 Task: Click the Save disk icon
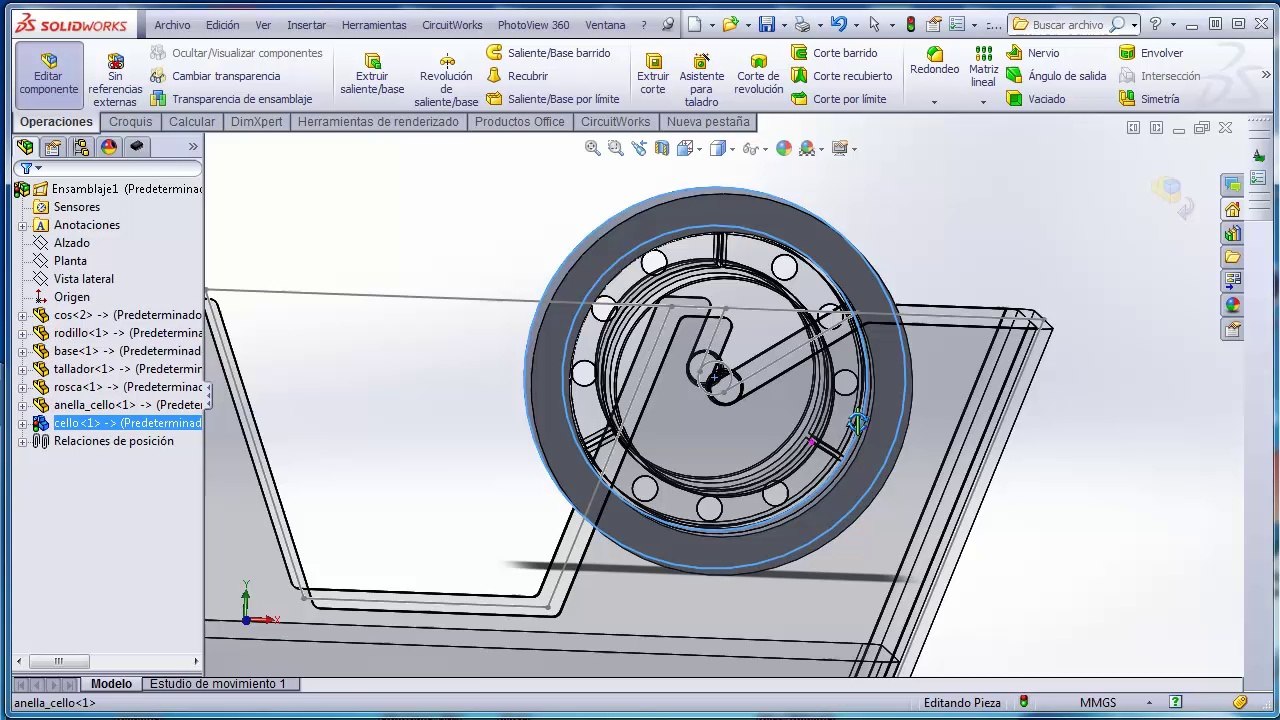tap(767, 24)
